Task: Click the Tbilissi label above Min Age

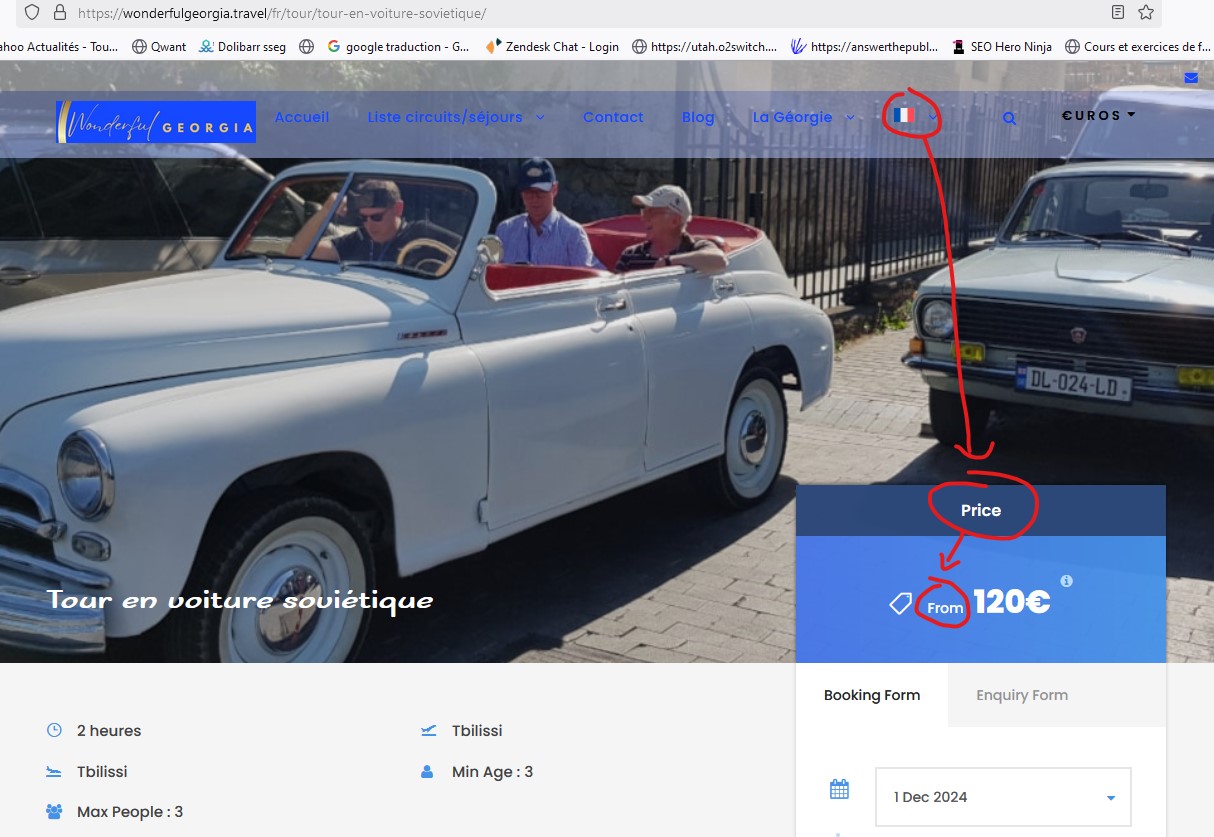Action: [477, 731]
